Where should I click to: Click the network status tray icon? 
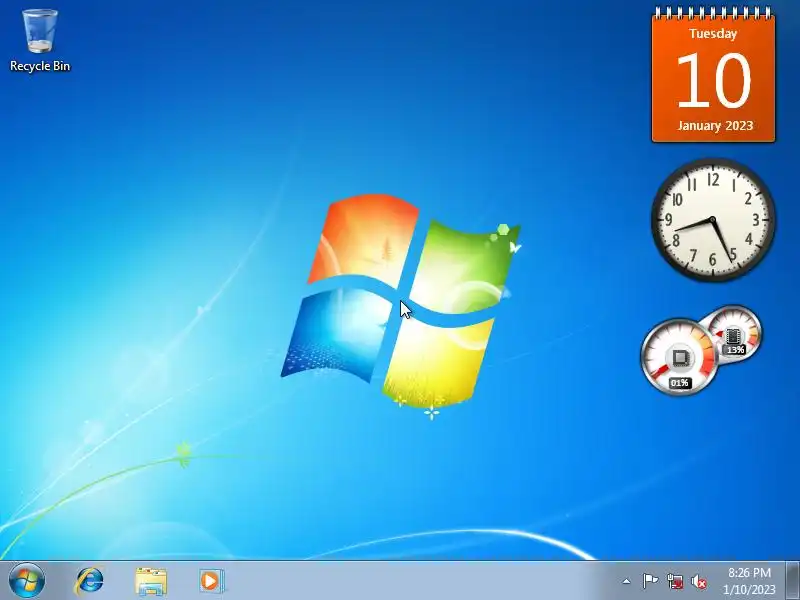(675, 581)
